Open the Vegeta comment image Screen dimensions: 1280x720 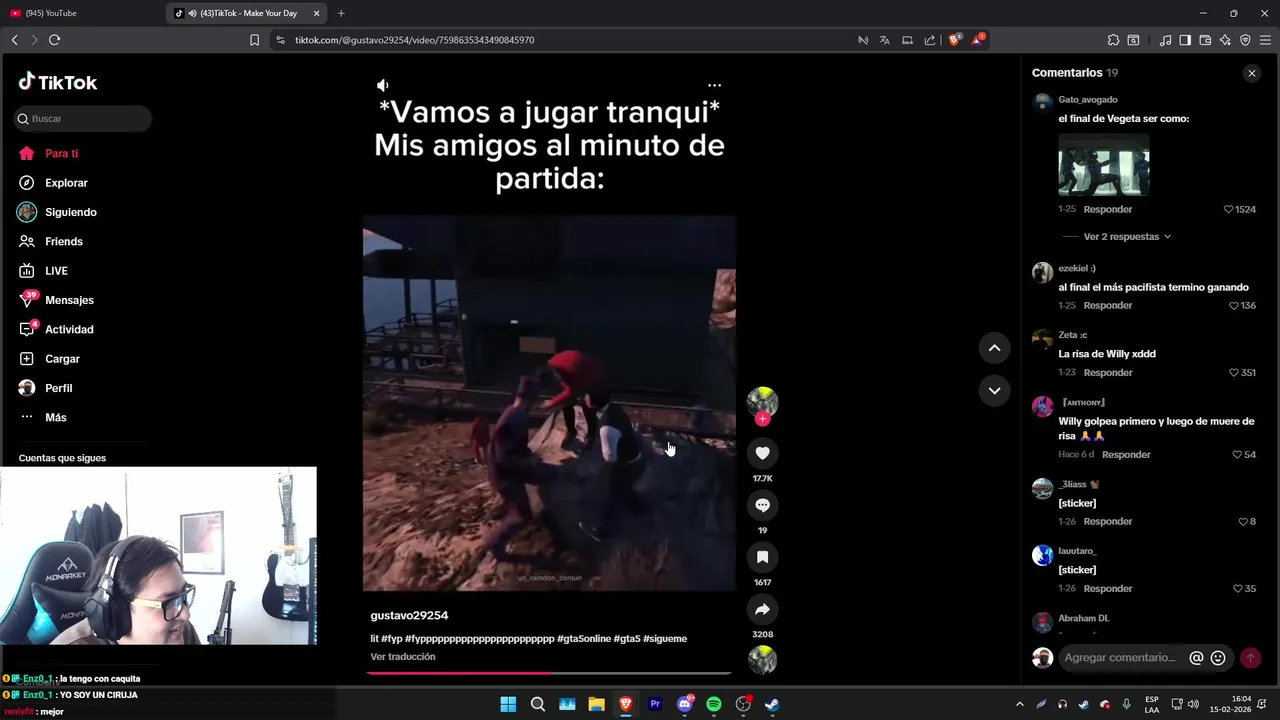click(x=1104, y=165)
